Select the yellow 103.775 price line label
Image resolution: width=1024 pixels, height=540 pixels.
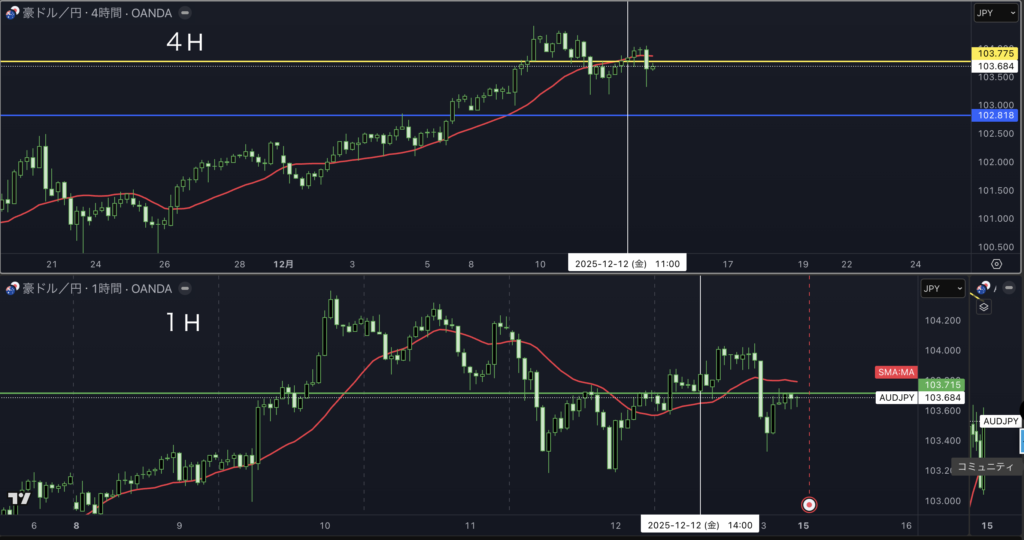click(x=997, y=53)
